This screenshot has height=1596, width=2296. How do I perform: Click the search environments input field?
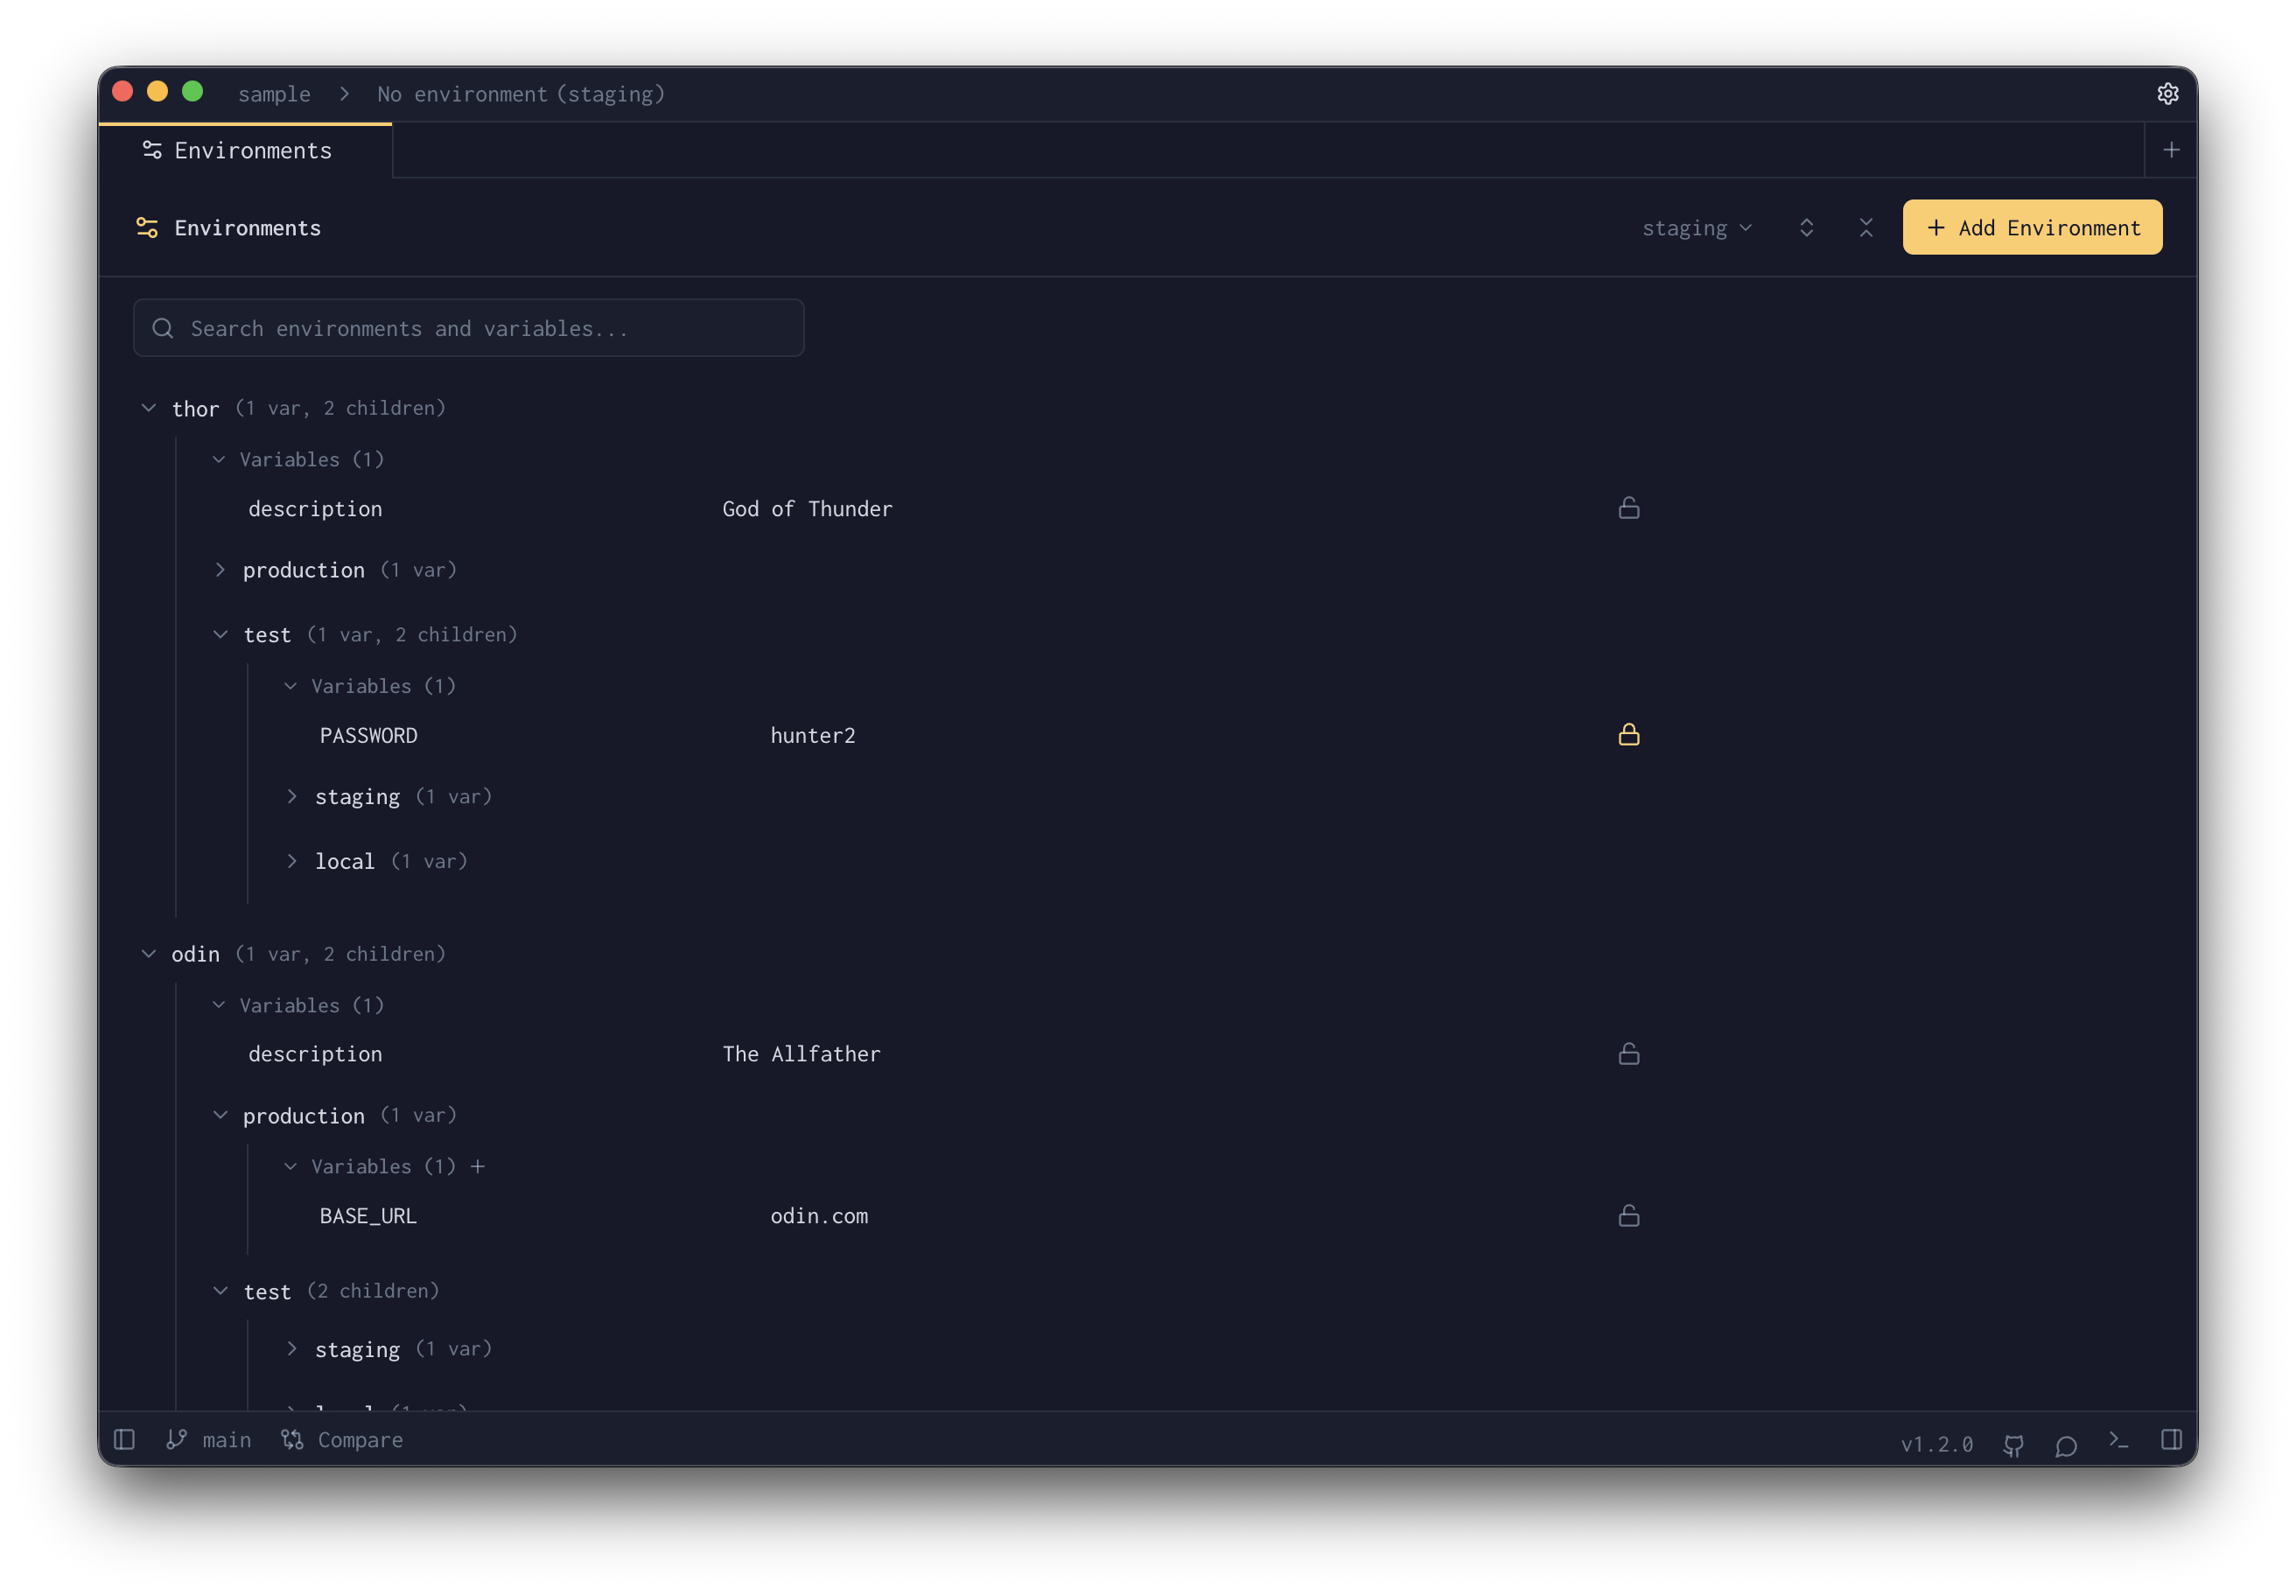[468, 327]
